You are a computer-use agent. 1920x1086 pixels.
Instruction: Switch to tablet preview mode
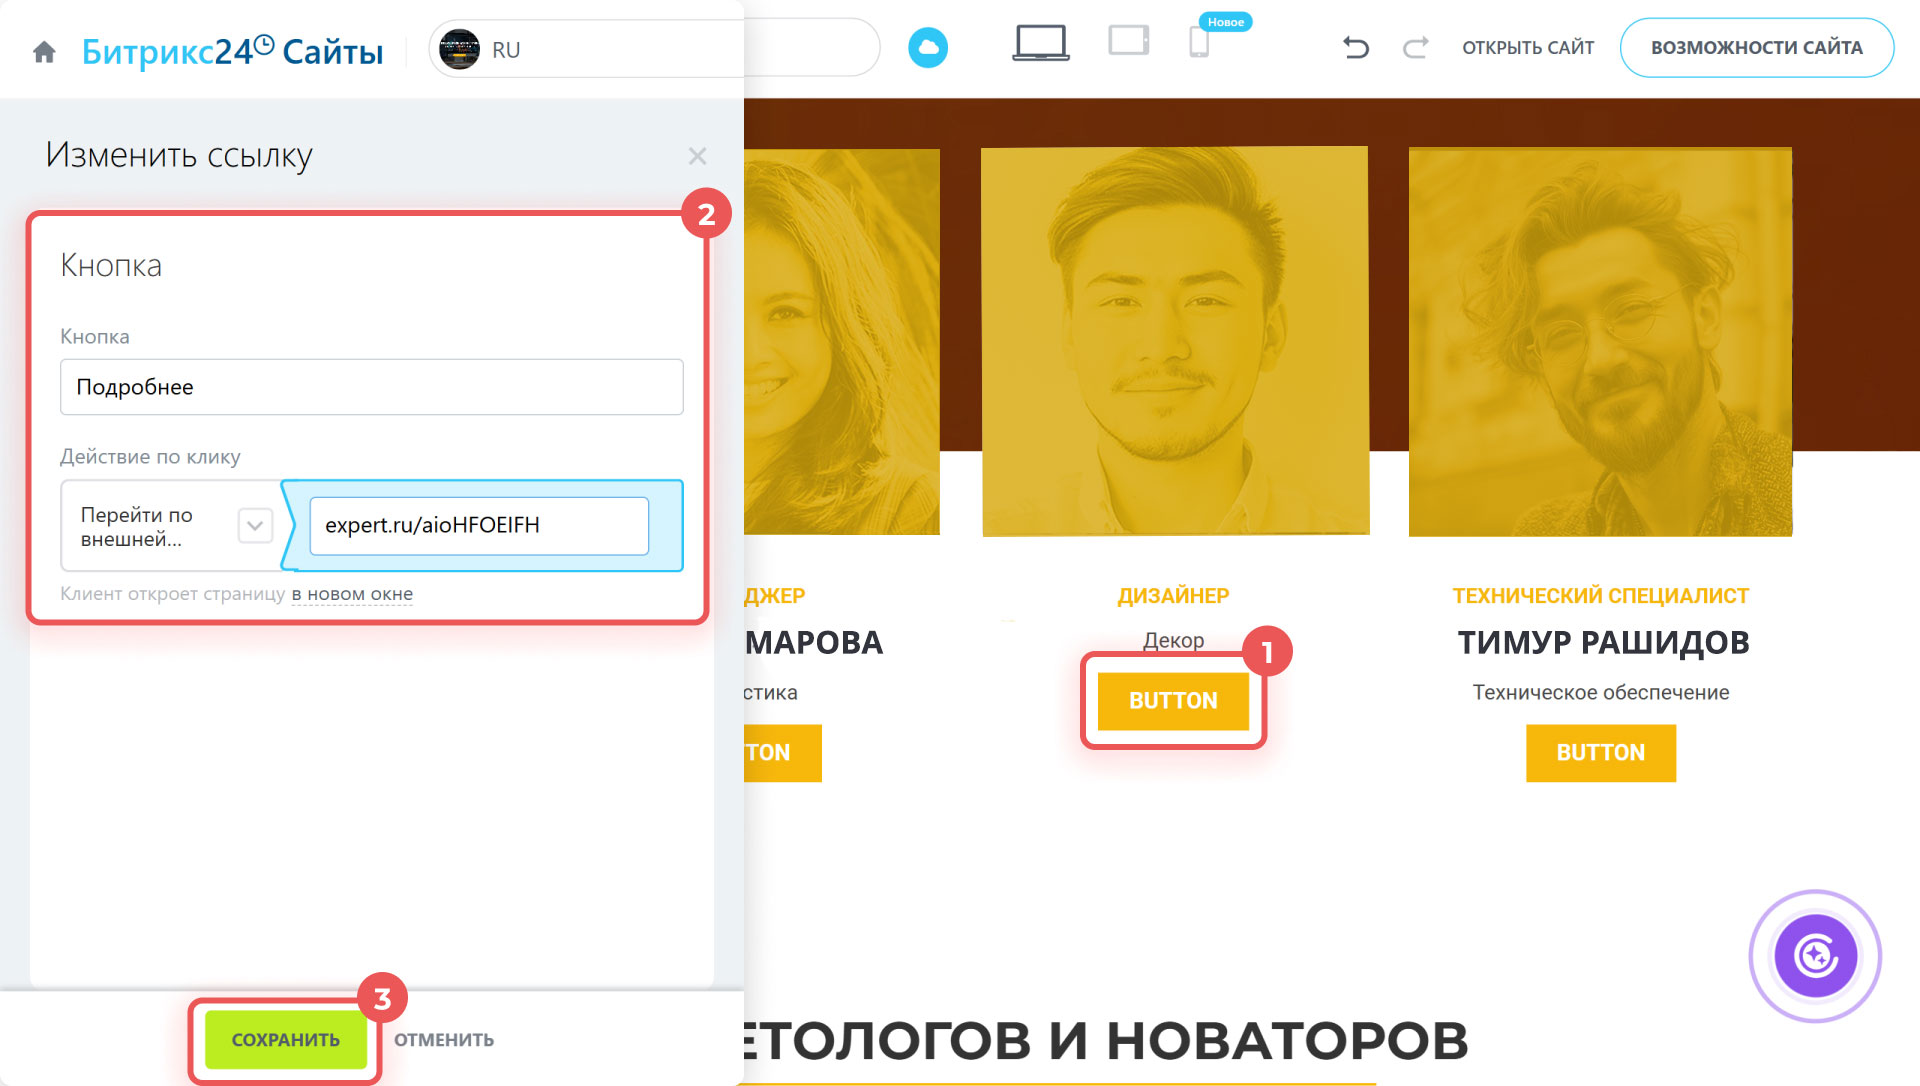pyautogui.click(x=1128, y=45)
